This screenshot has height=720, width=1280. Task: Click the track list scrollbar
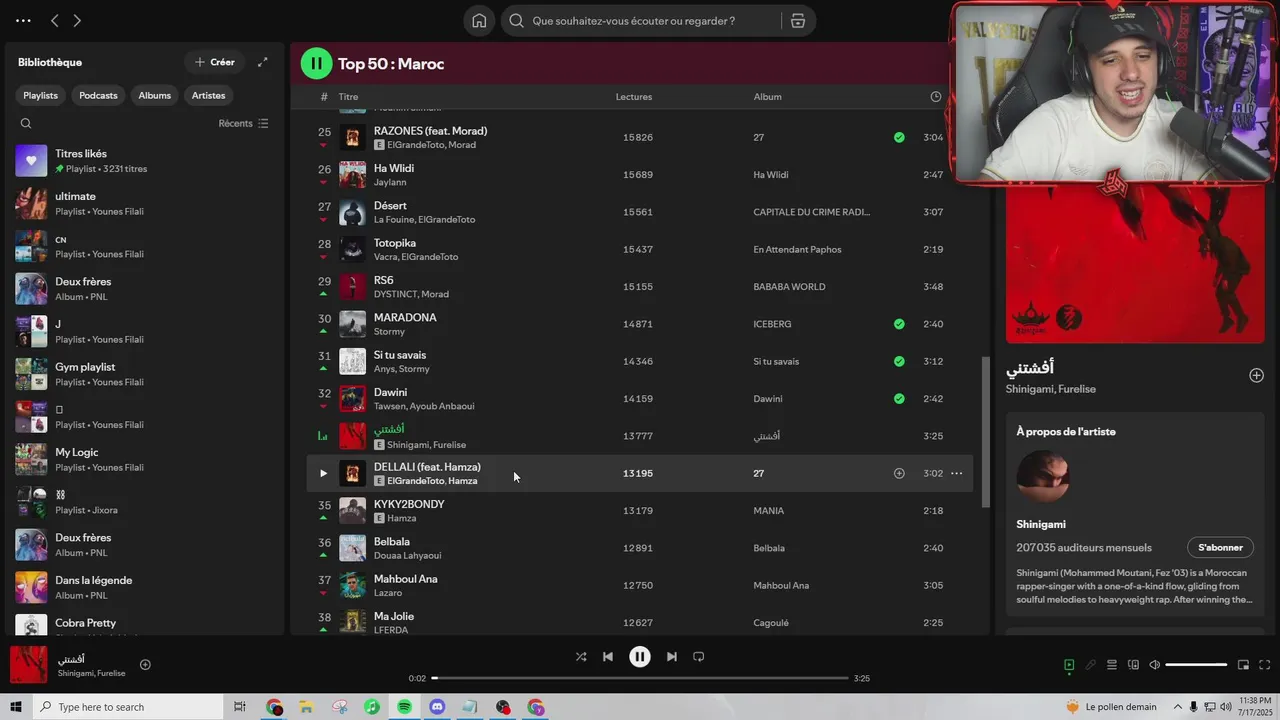click(986, 432)
